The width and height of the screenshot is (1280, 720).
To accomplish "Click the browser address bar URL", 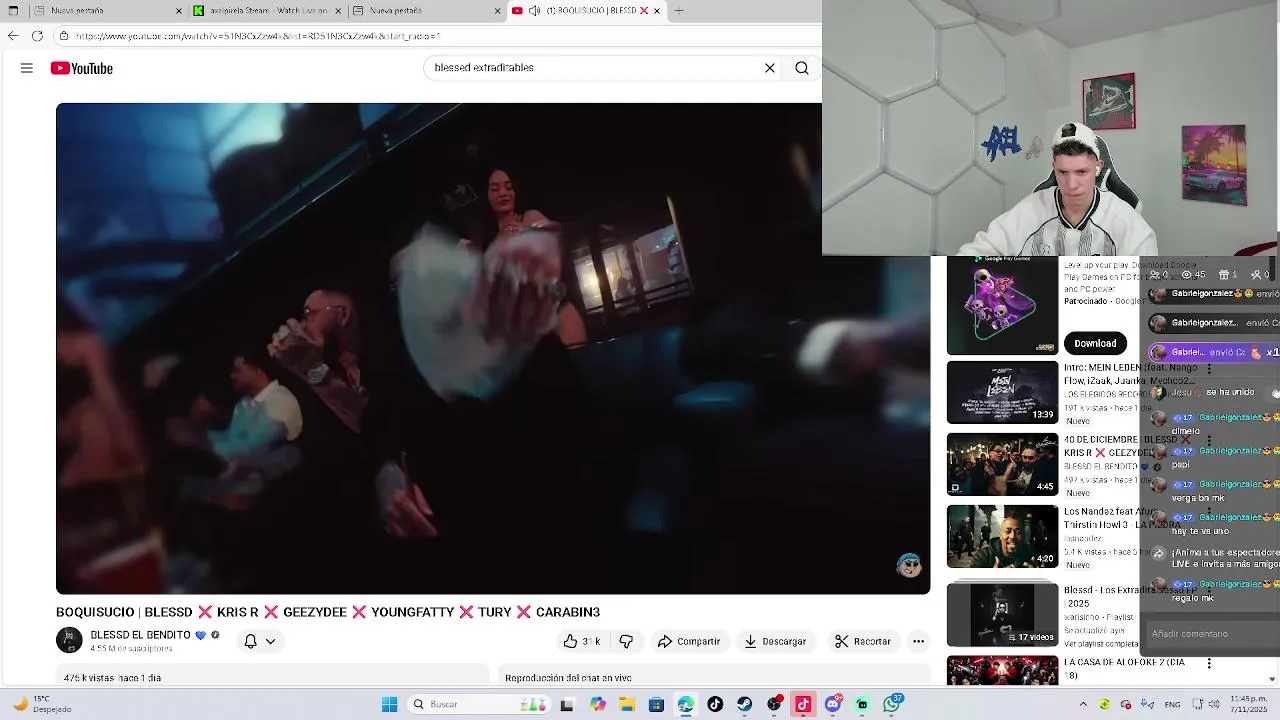I will (x=258, y=36).
